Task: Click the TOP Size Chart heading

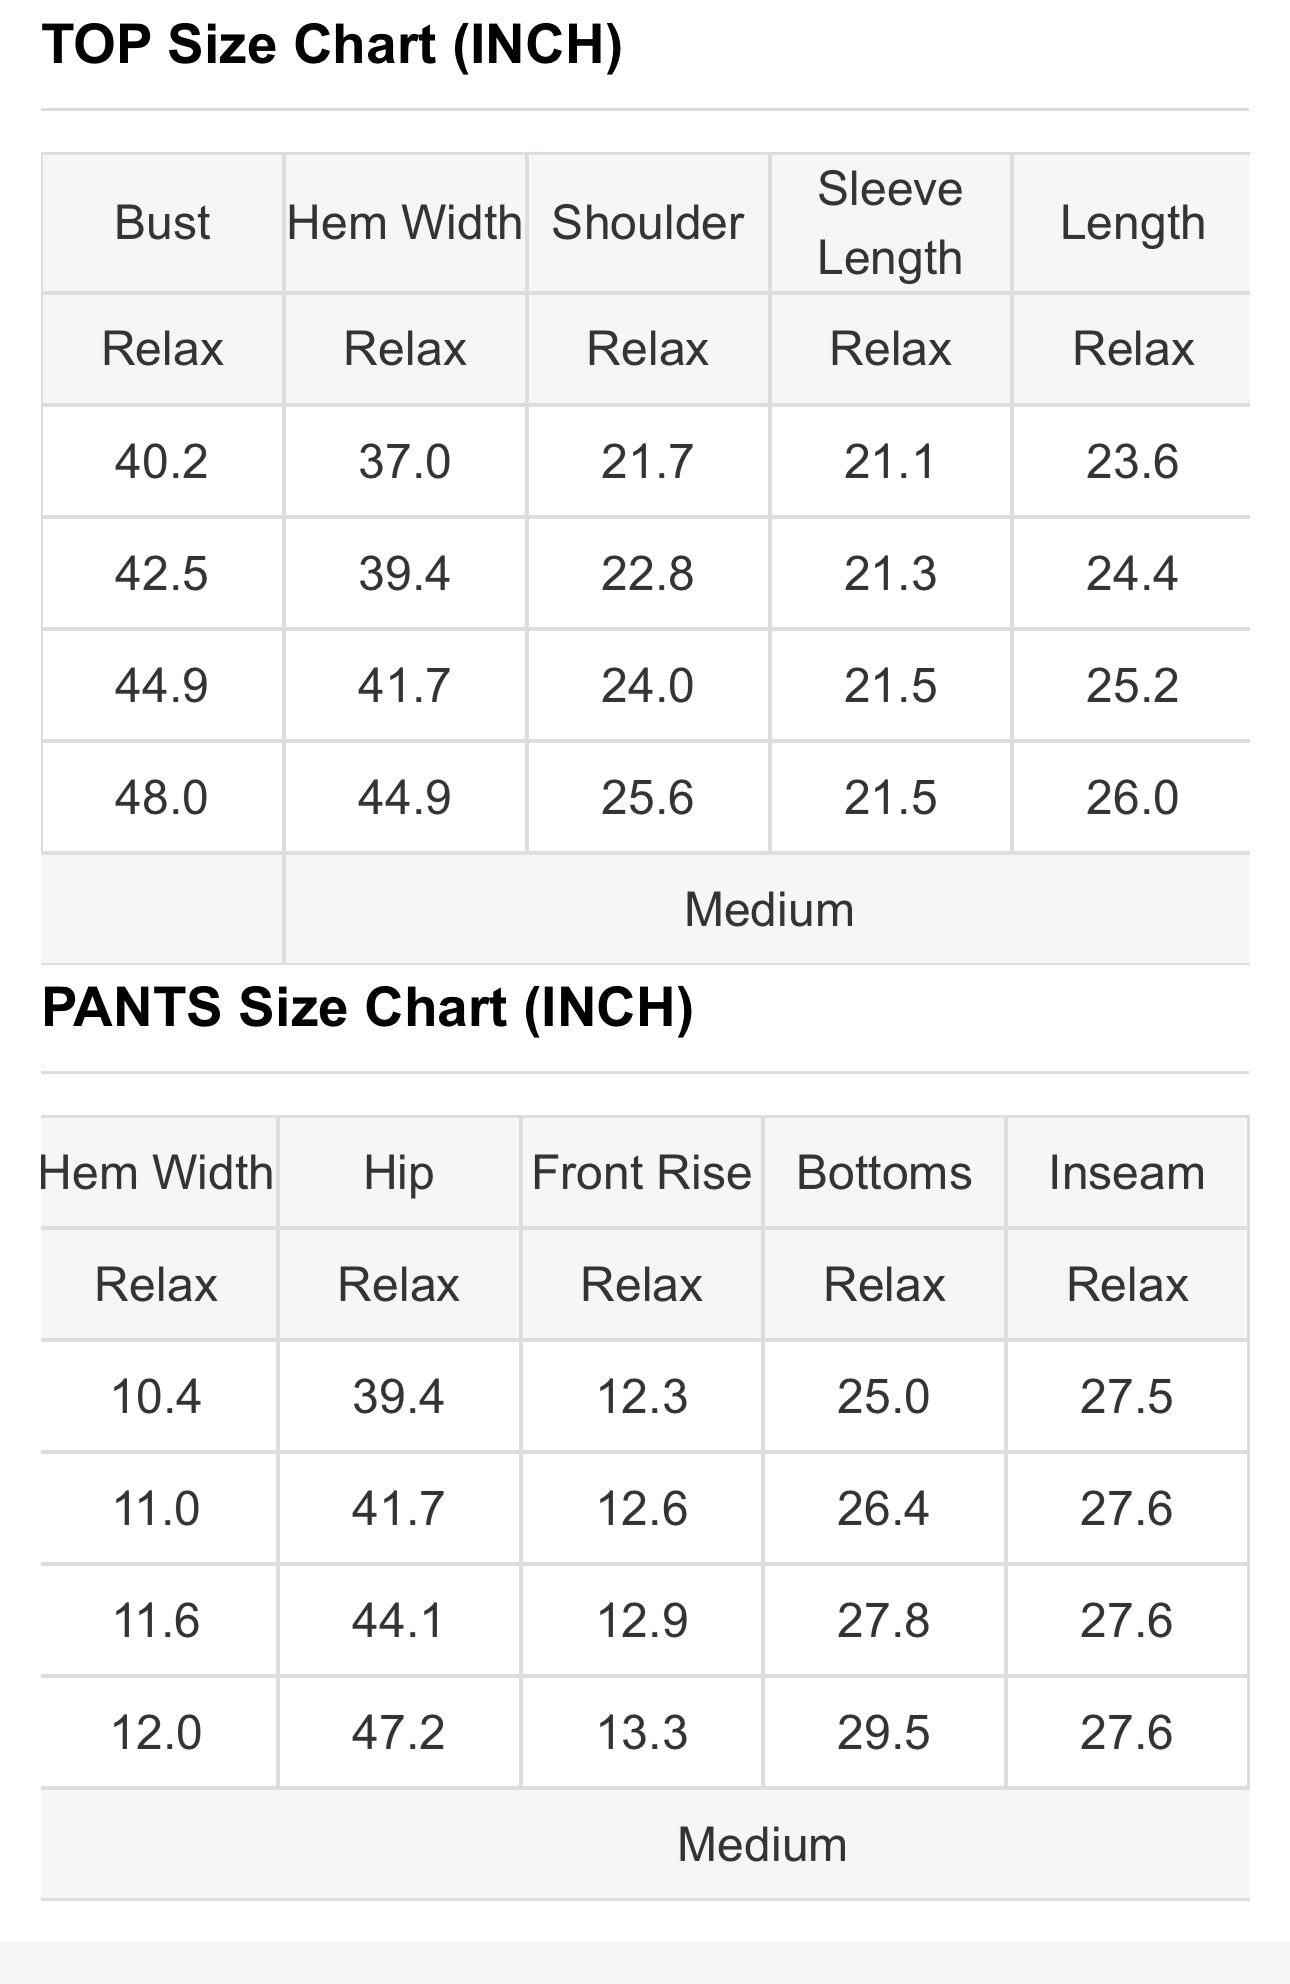Action: click(x=331, y=45)
